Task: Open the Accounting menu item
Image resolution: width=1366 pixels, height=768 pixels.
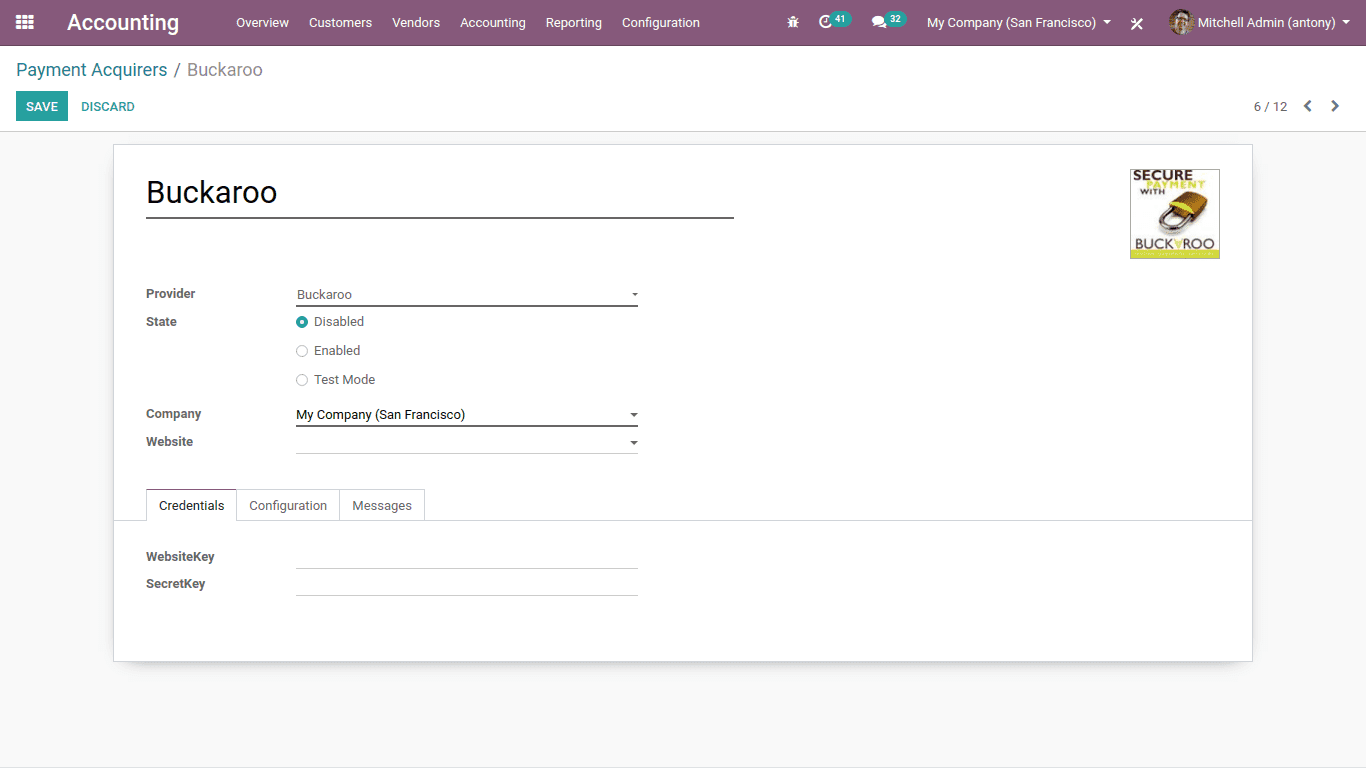Action: click(x=493, y=22)
